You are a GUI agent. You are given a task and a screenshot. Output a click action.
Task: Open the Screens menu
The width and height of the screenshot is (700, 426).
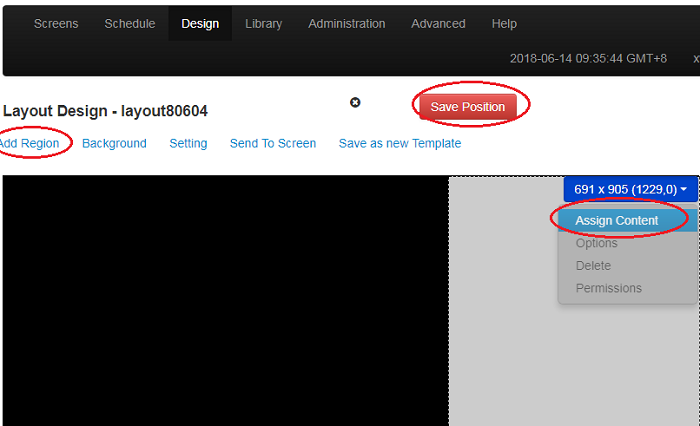(55, 24)
